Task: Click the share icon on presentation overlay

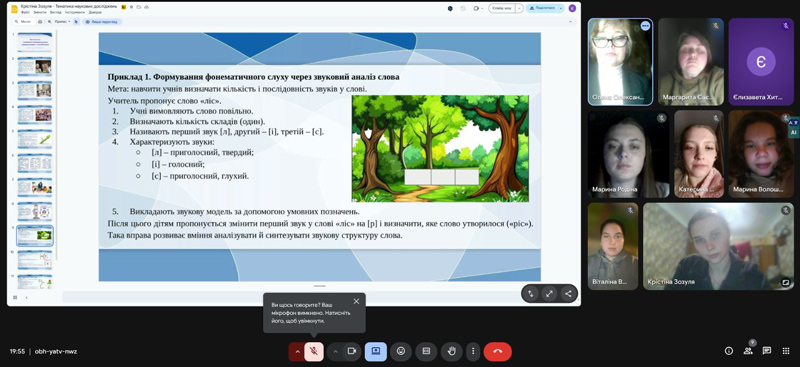Action: click(x=567, y=293)
